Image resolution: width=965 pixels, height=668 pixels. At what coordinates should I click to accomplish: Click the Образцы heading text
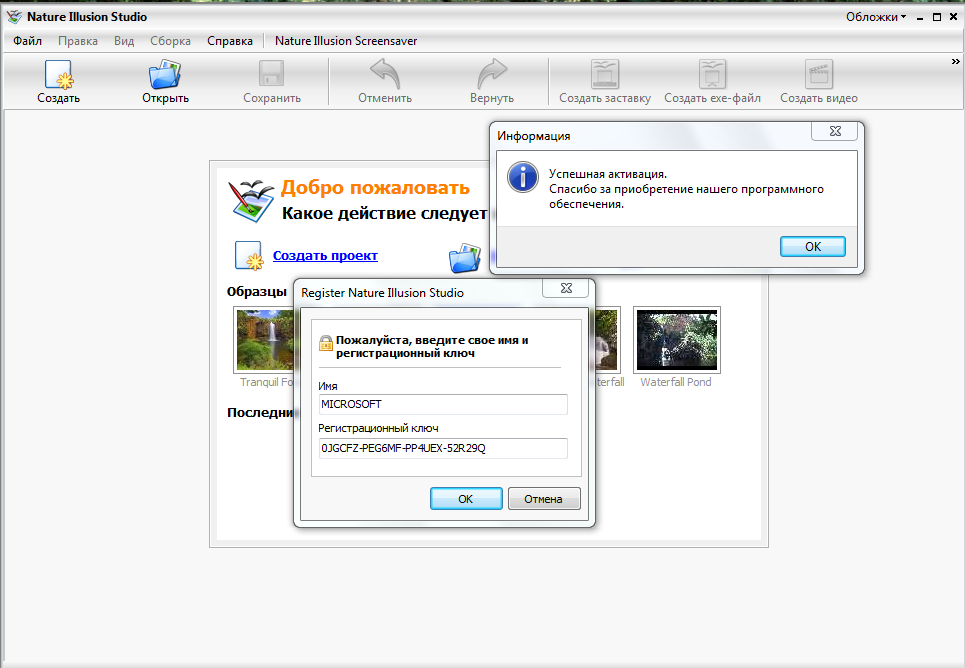pyautogui.click(x=257, y=291)
